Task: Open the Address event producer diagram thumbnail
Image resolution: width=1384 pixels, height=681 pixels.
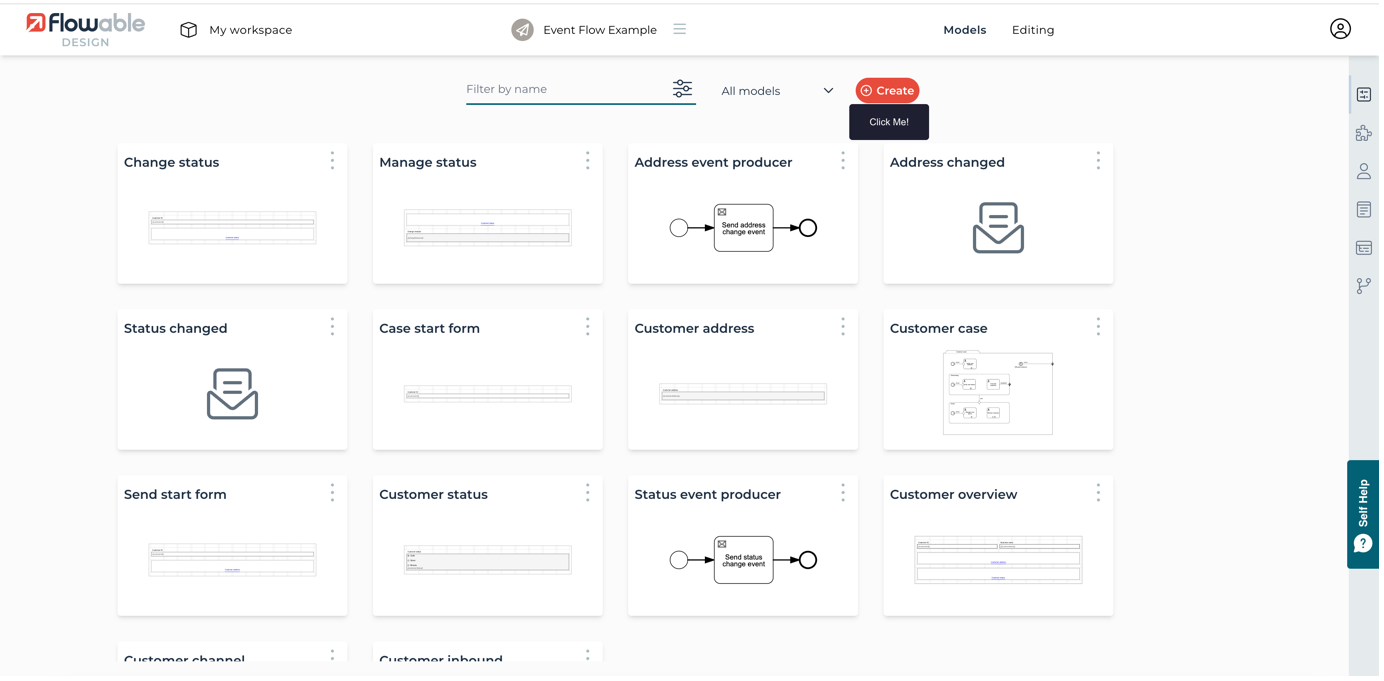Action: 743,228
